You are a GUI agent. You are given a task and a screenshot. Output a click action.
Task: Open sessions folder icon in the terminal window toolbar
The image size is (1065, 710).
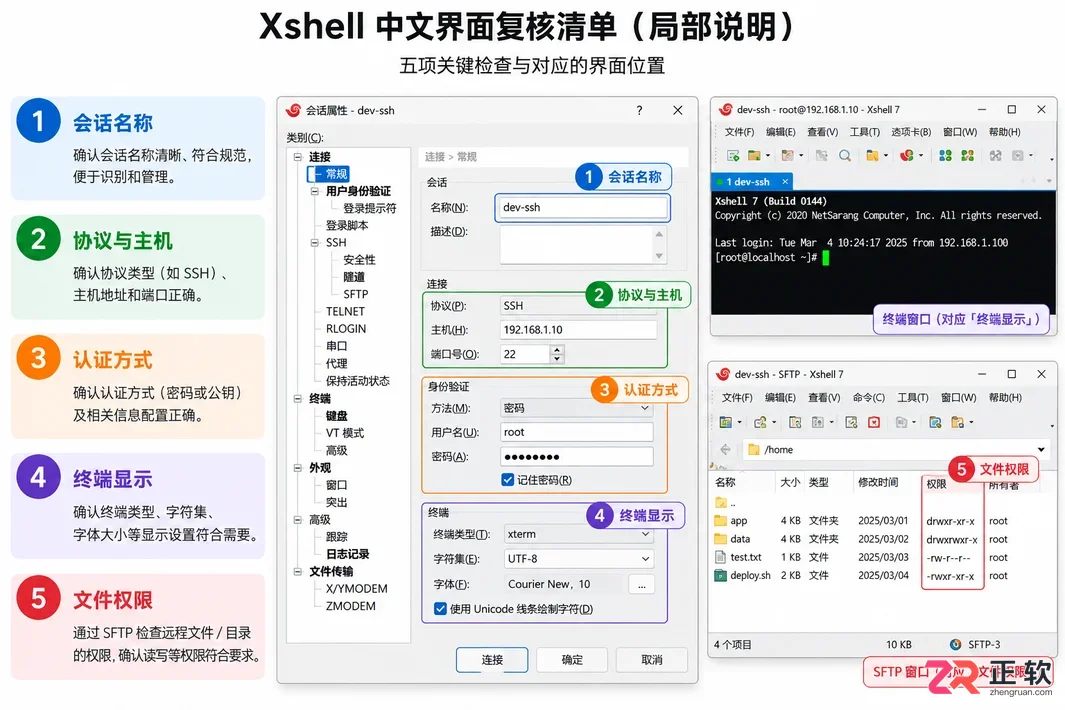click(754, 156)
